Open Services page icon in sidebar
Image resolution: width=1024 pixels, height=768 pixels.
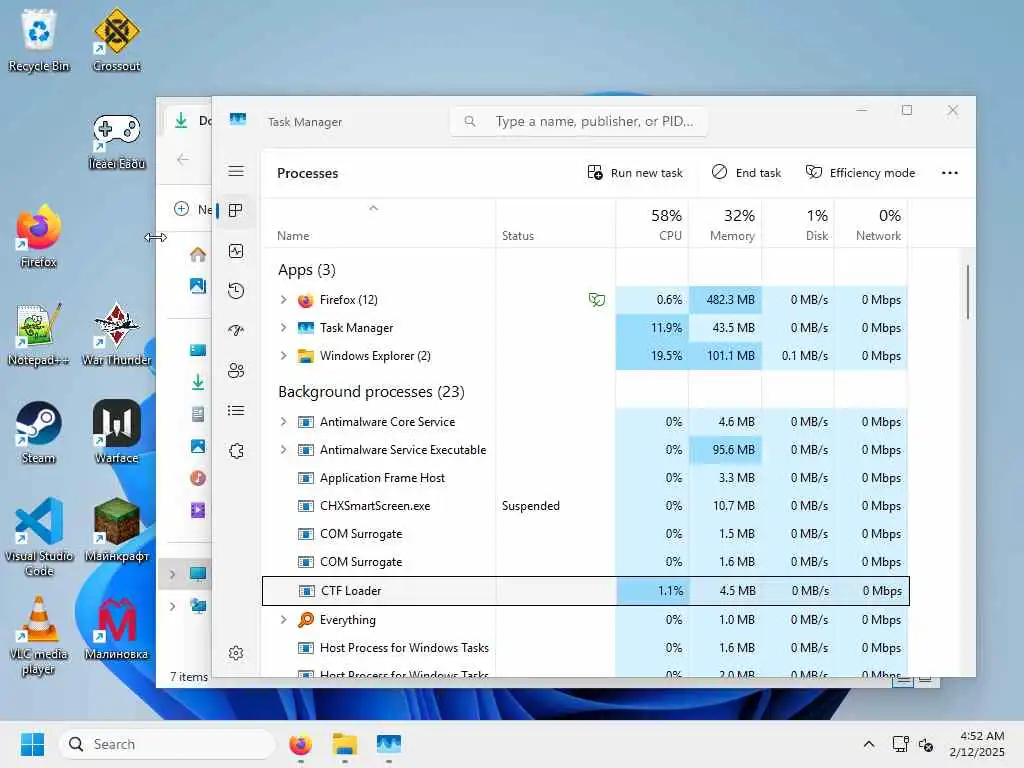(236, 451)
